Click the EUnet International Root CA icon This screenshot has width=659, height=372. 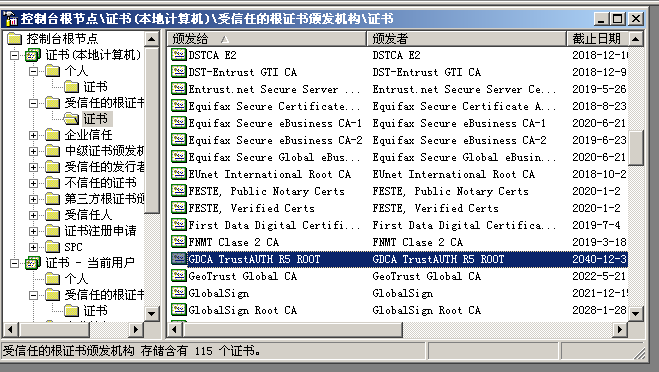tap(179, 174)
